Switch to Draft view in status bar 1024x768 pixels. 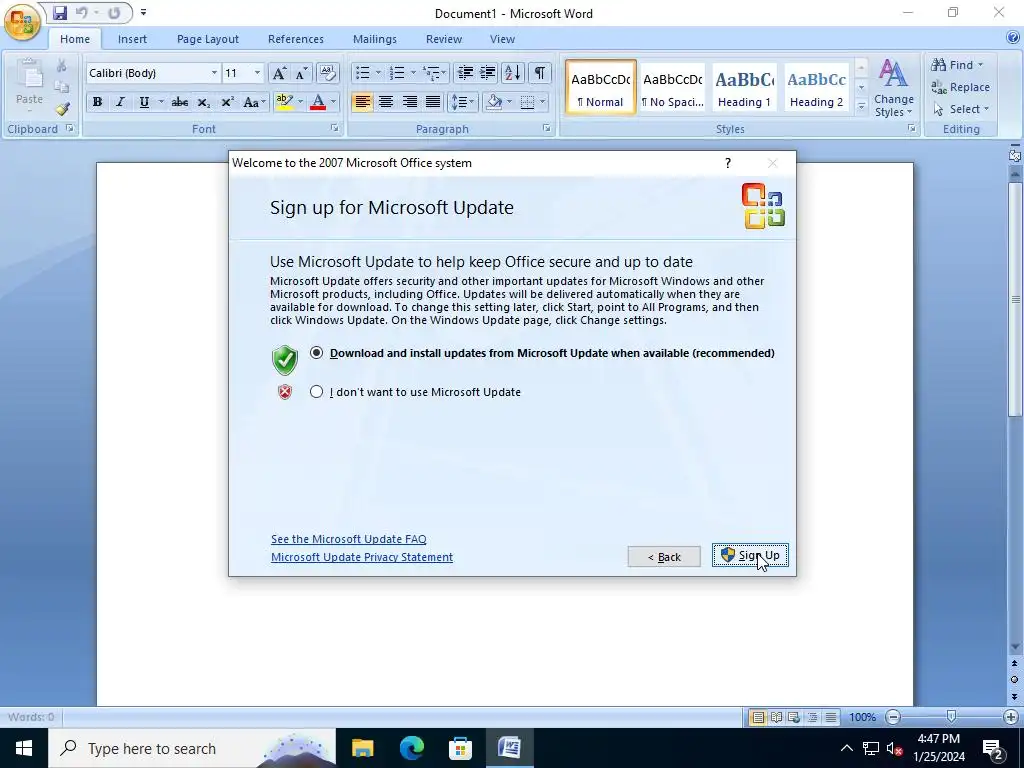(831, 717)
